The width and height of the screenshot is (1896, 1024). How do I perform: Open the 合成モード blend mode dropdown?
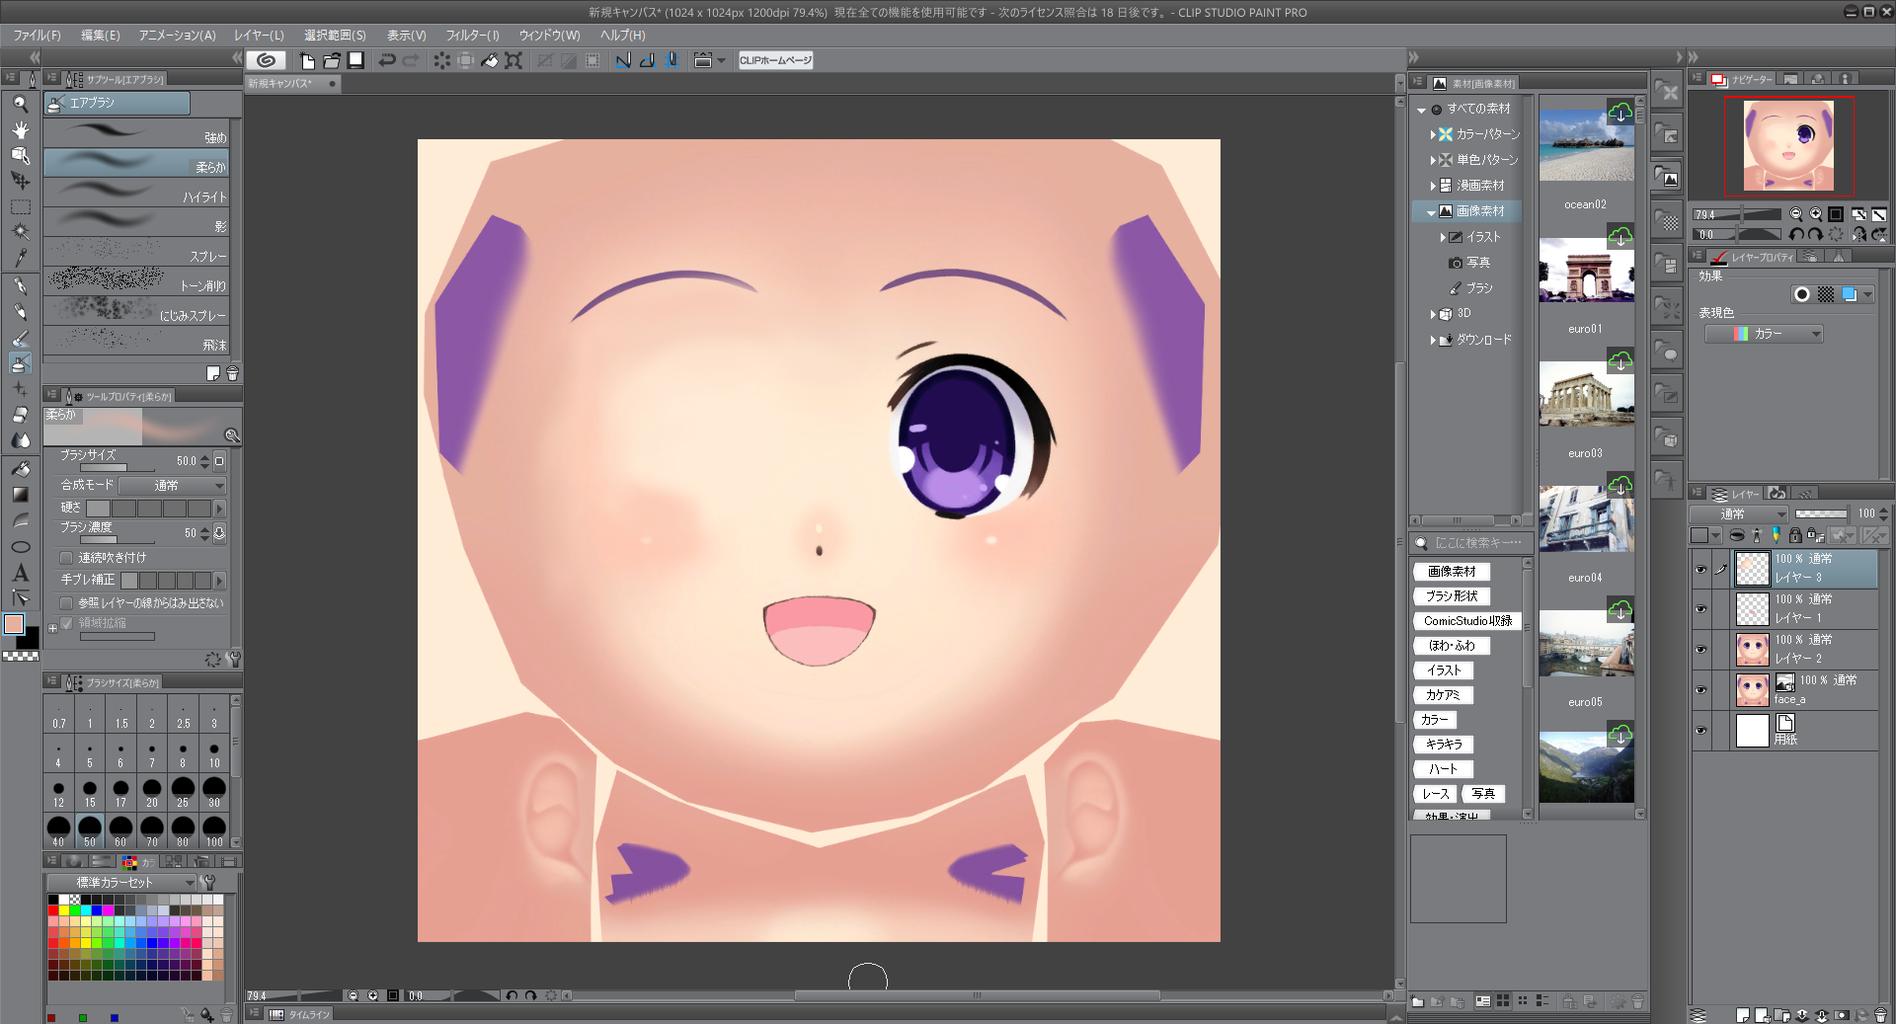(x=172, y=485)
